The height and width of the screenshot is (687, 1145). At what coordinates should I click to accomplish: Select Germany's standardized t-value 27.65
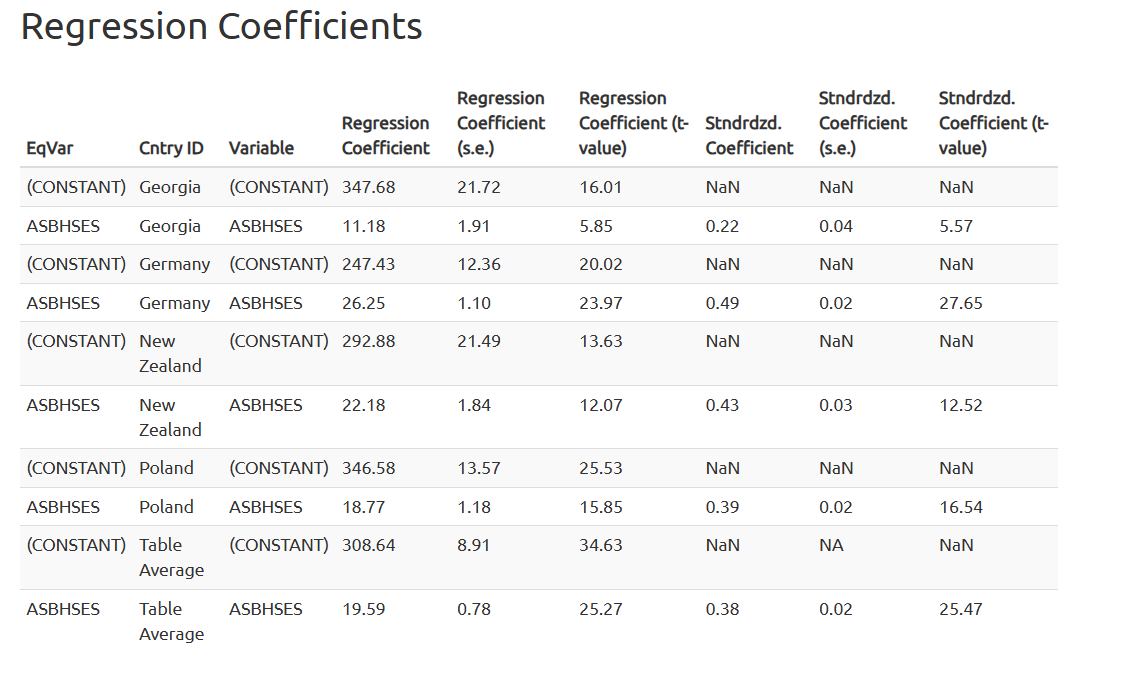(960, 303)
